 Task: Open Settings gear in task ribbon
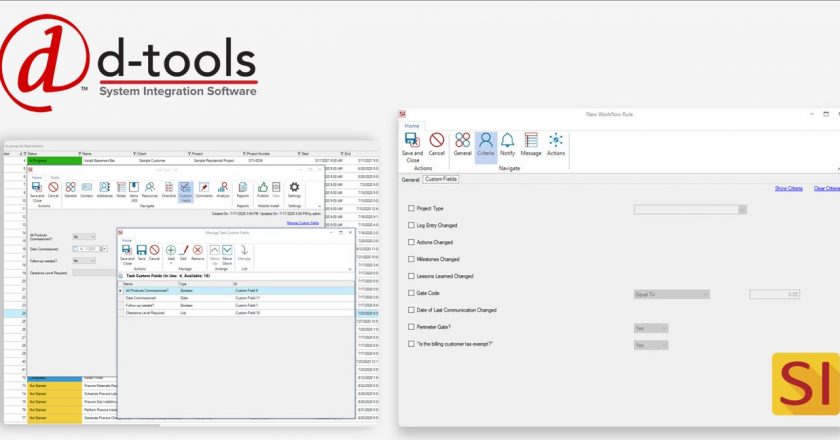[294, 190]
